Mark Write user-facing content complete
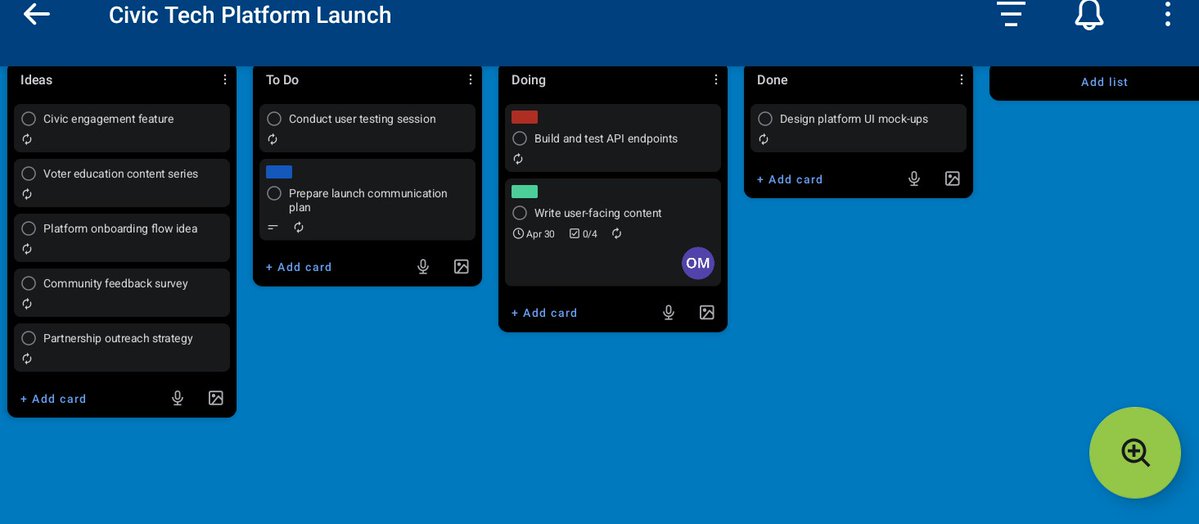 click(520, 213)
